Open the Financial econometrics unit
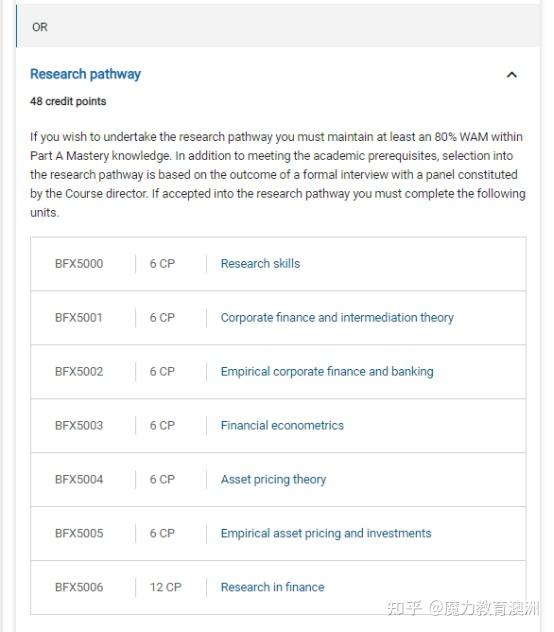 click(282, 426)
